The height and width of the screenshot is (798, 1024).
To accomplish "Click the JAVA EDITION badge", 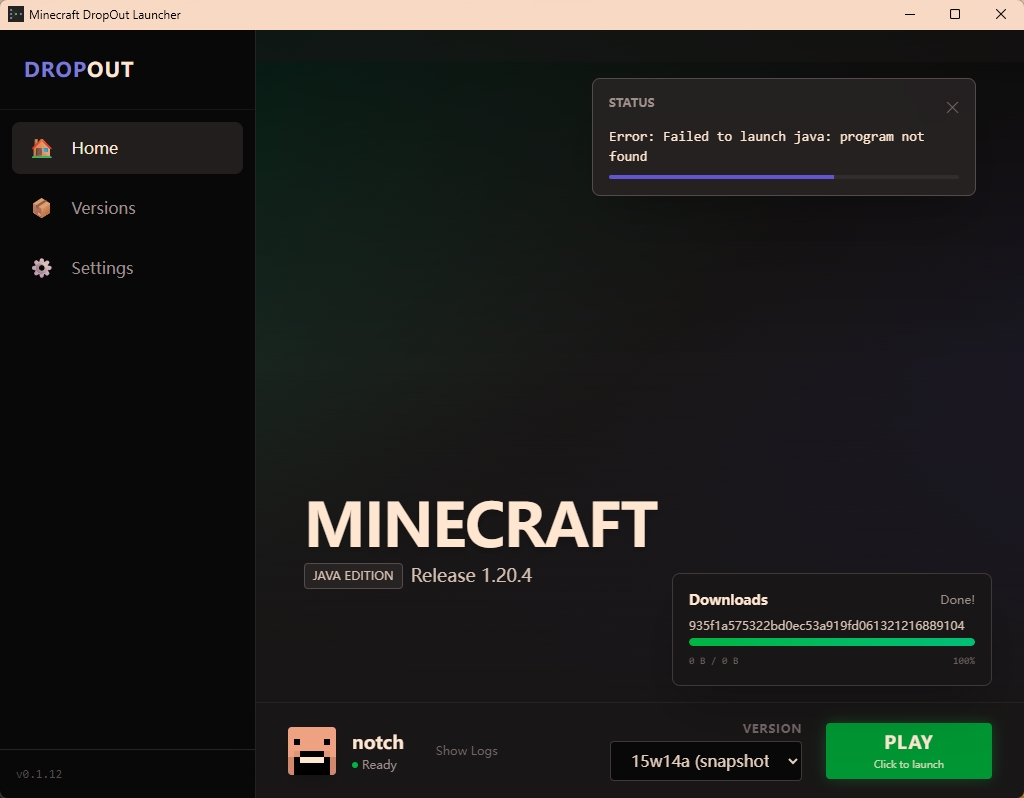I will coord(353,576).
